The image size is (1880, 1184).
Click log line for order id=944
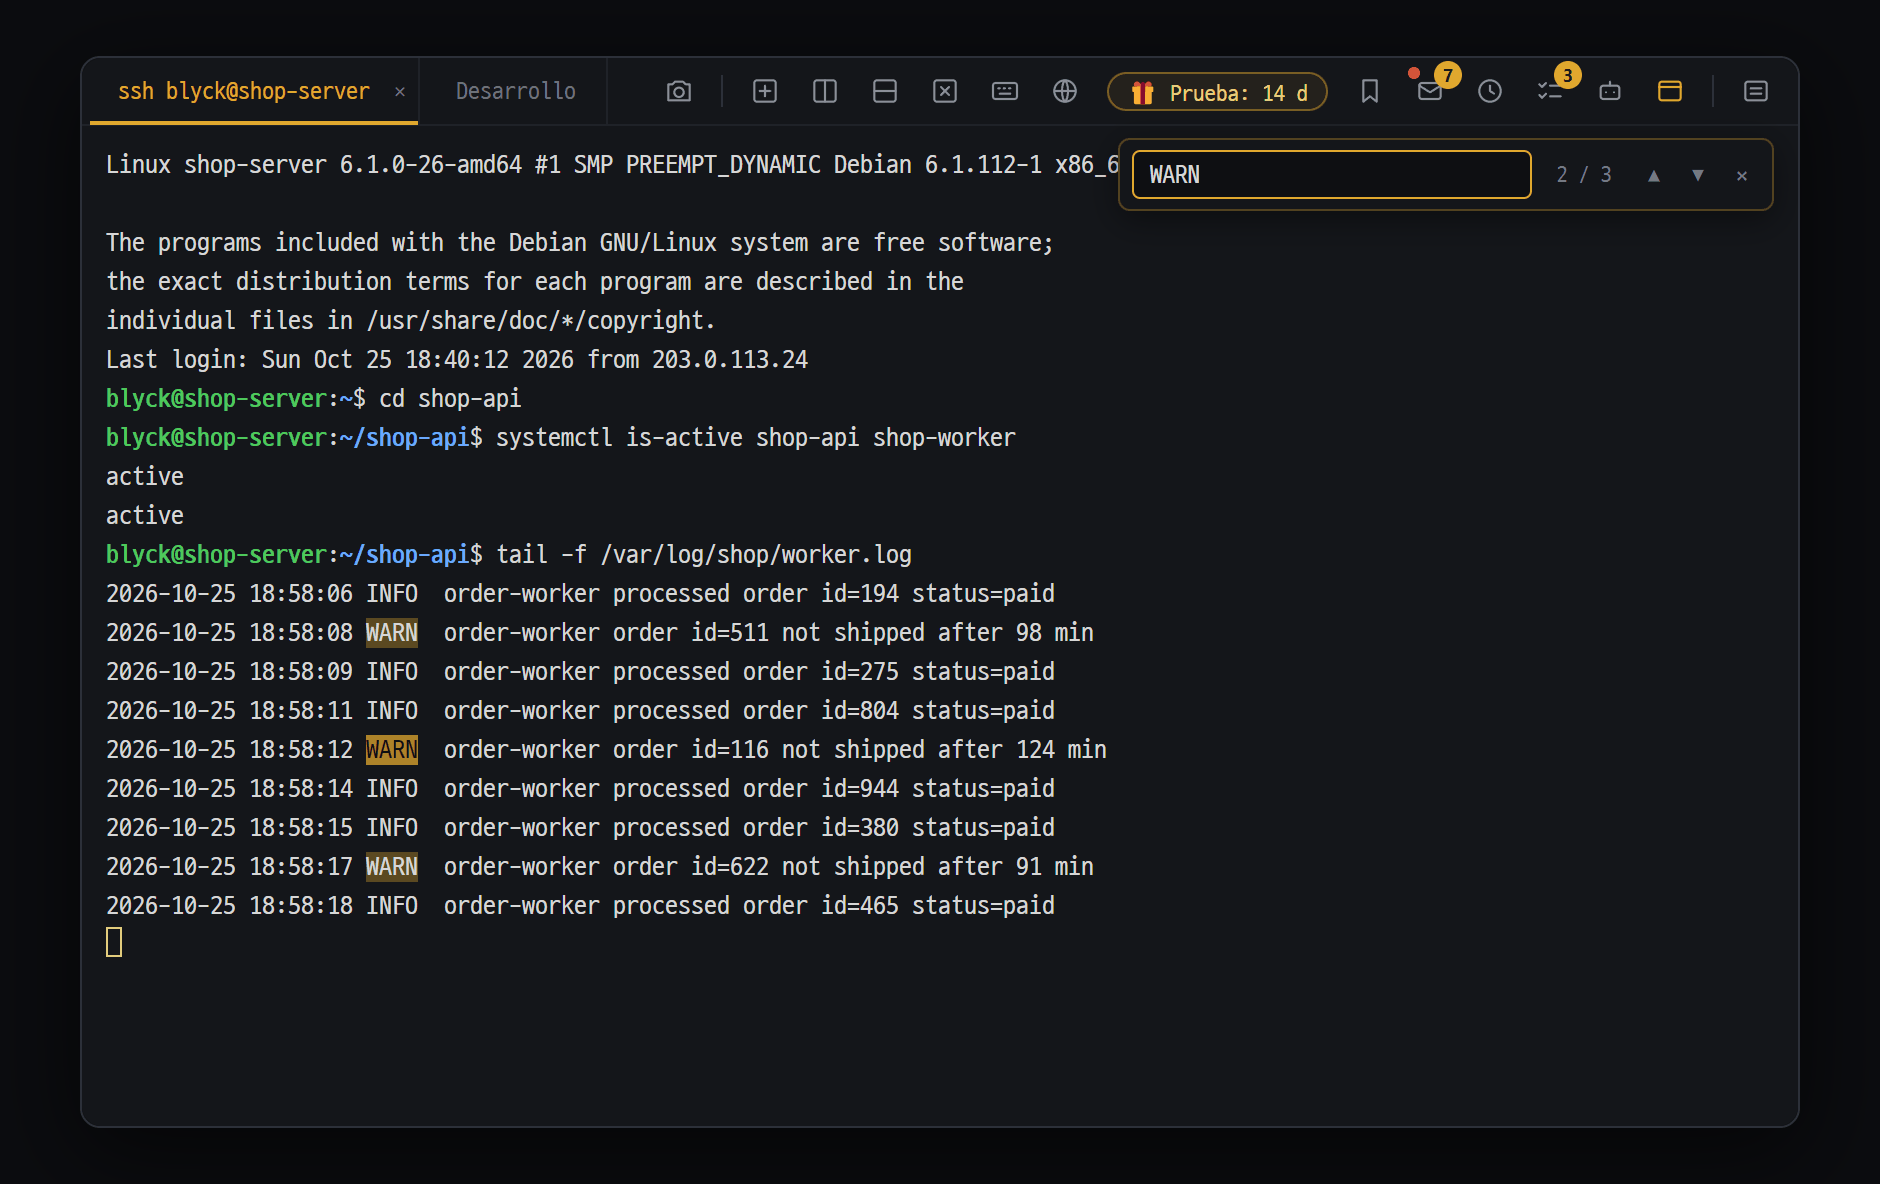[580, 789]
